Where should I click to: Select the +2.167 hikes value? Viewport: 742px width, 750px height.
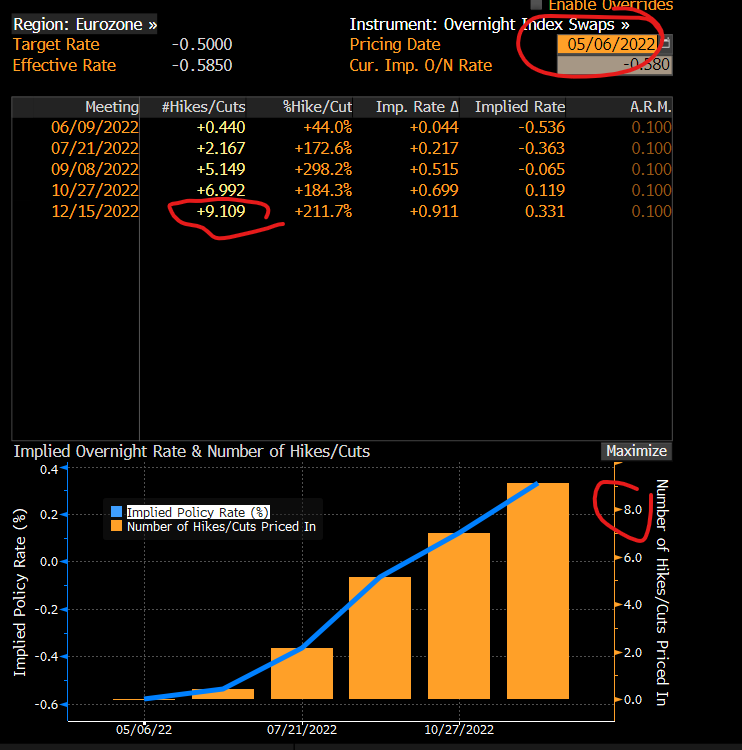(x=221, y=148)
